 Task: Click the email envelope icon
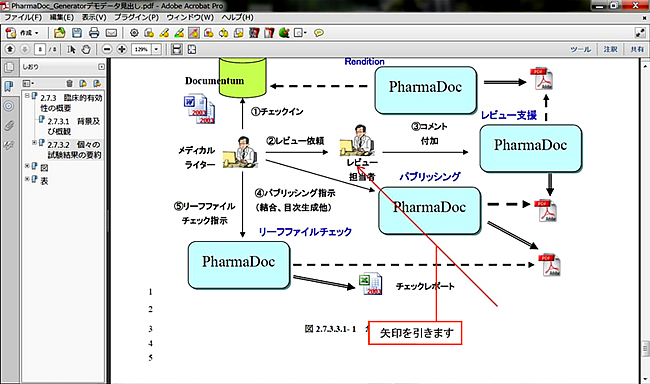tap(111, 33)
